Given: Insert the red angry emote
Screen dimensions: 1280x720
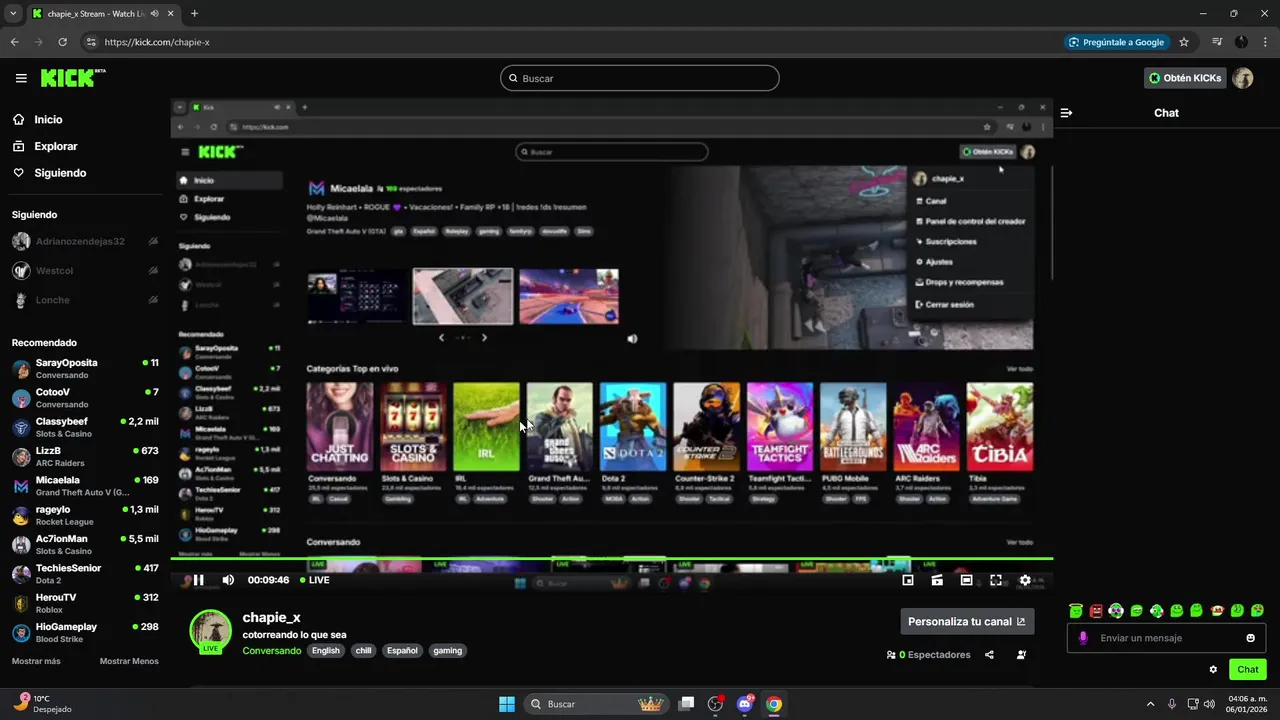Looking at the screenshot, I should click(x=1096, y=611).
